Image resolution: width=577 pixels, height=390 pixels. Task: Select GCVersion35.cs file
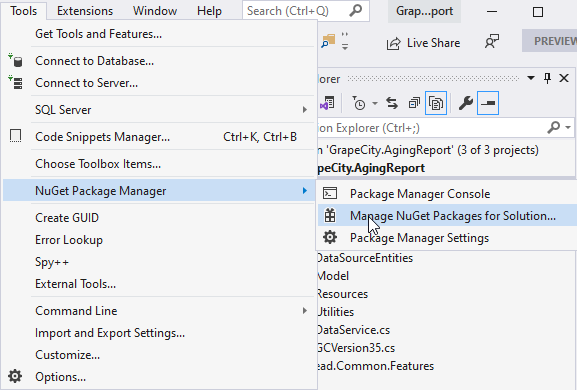click(357, 348)
